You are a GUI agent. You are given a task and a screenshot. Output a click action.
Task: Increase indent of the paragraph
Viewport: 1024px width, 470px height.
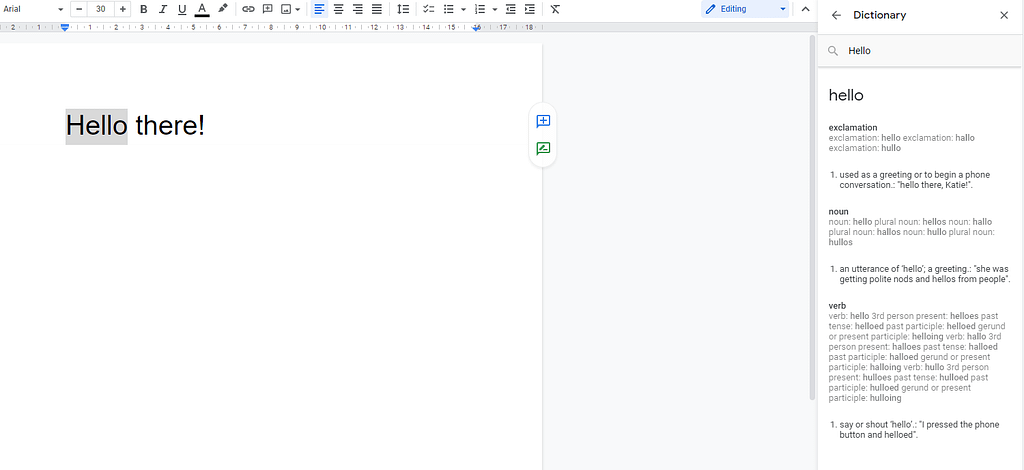529,9
